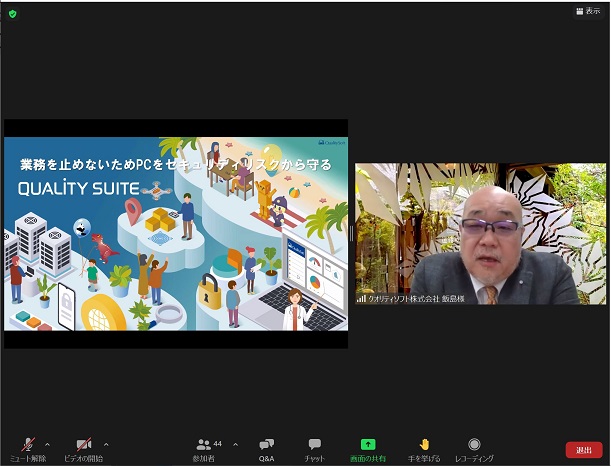Click the divider handle between slide and video
The width and height of the screenshot is (611, 466).
[x=351, y=233]
